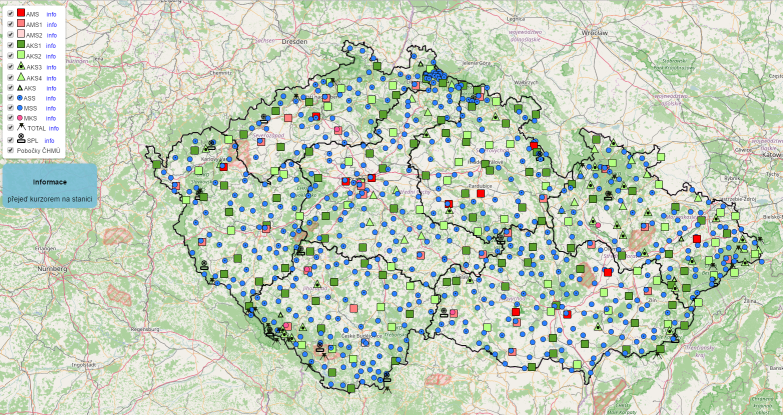The height and width of the screenshot is (415, 783).
Task: Click the Informace panel
Action: (x=50, y=183)
